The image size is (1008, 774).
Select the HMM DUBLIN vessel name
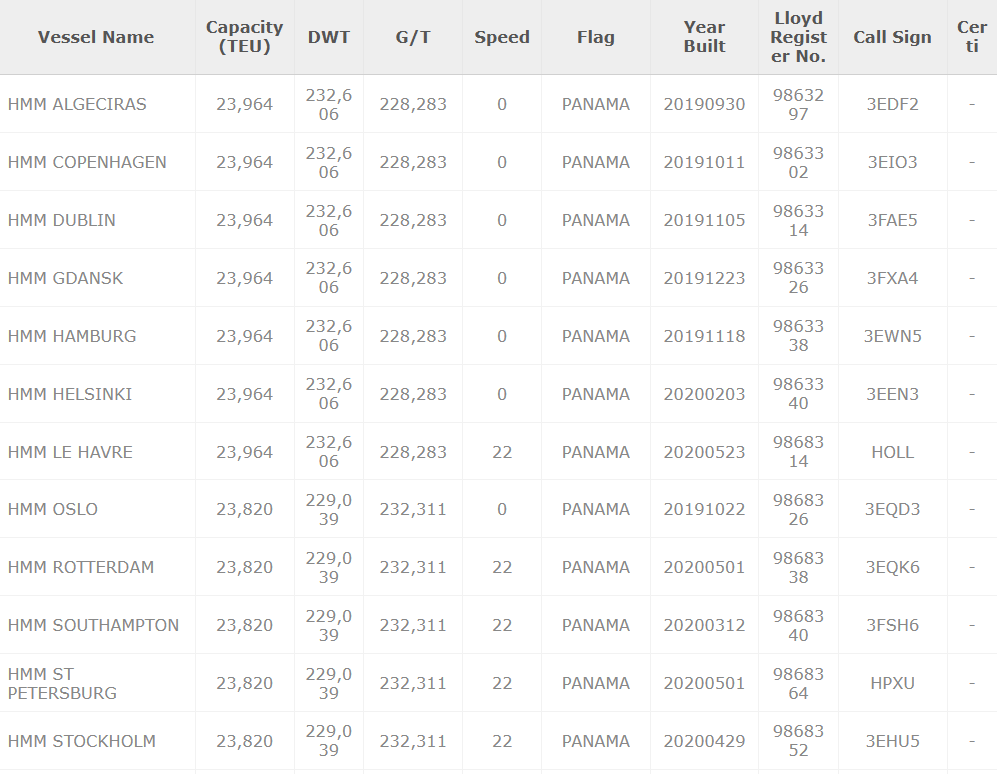[x=62, y=220]
